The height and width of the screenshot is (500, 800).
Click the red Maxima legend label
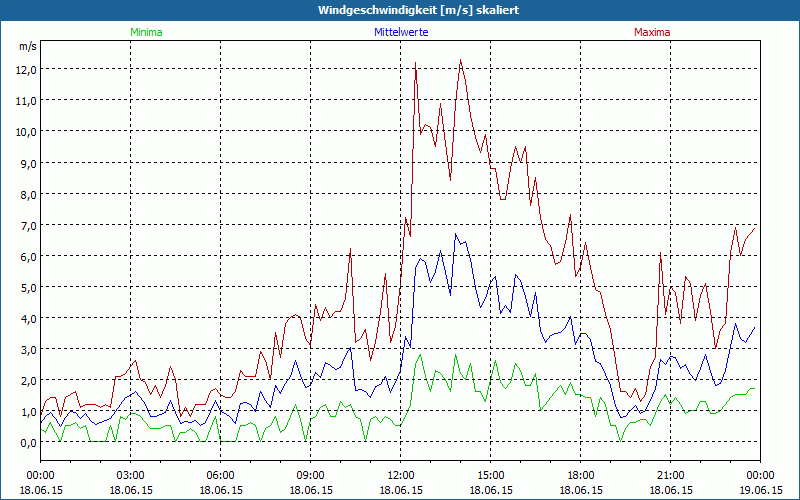coord(652,32)
